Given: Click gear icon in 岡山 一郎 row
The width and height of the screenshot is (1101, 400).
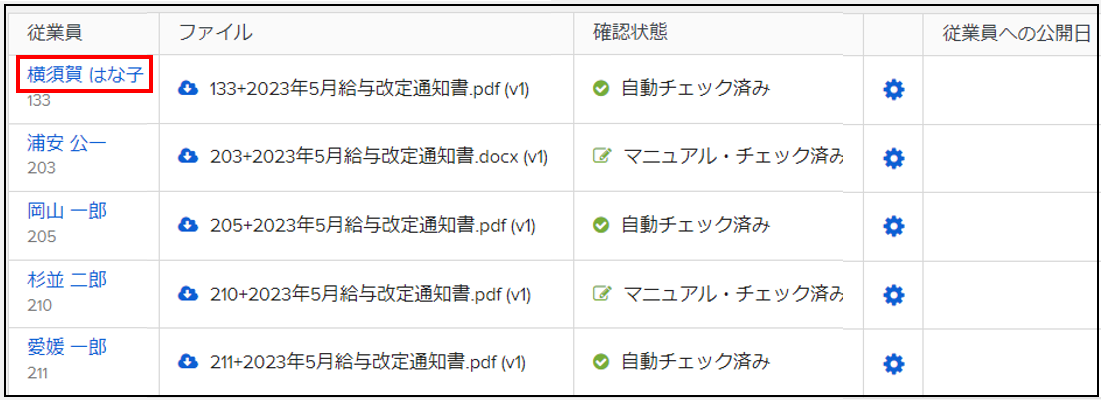Looking at the screenshot, I should 894,226.
